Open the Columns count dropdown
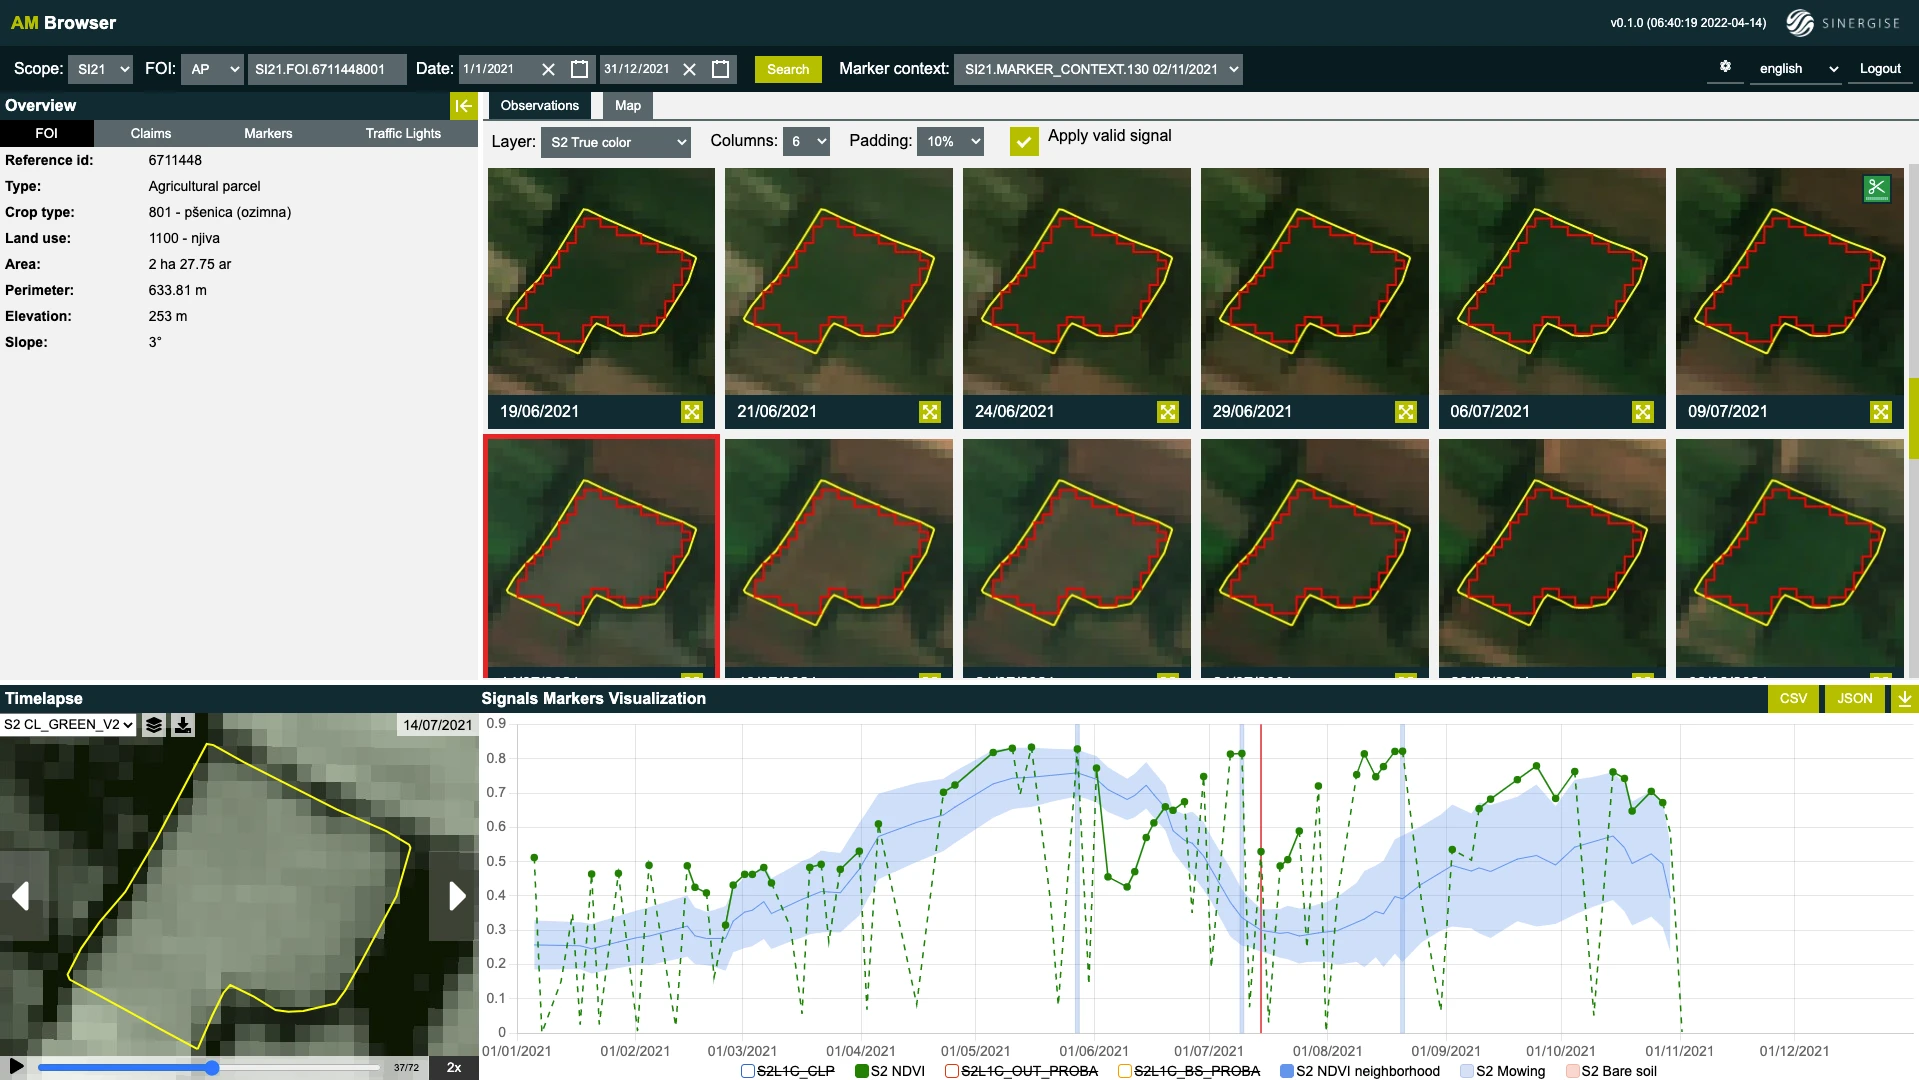 pos(807,142)
